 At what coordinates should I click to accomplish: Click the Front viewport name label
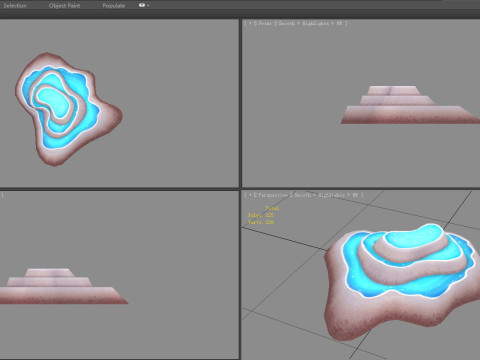tap(265, 23)
